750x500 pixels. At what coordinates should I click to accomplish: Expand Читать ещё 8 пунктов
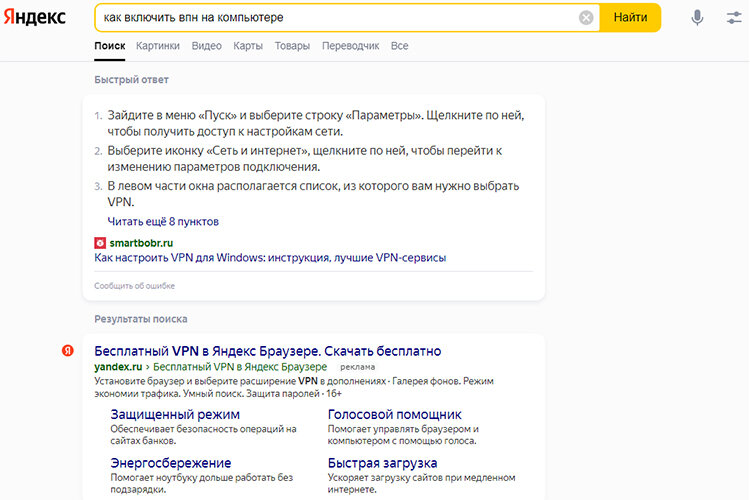pos(163,222)
